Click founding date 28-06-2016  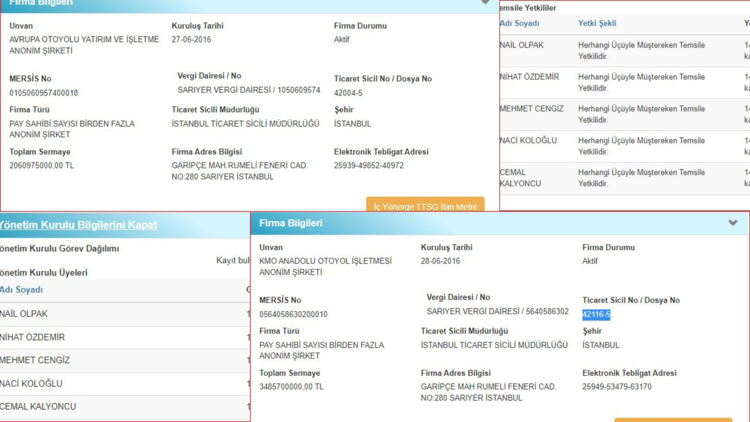(441, 261)
